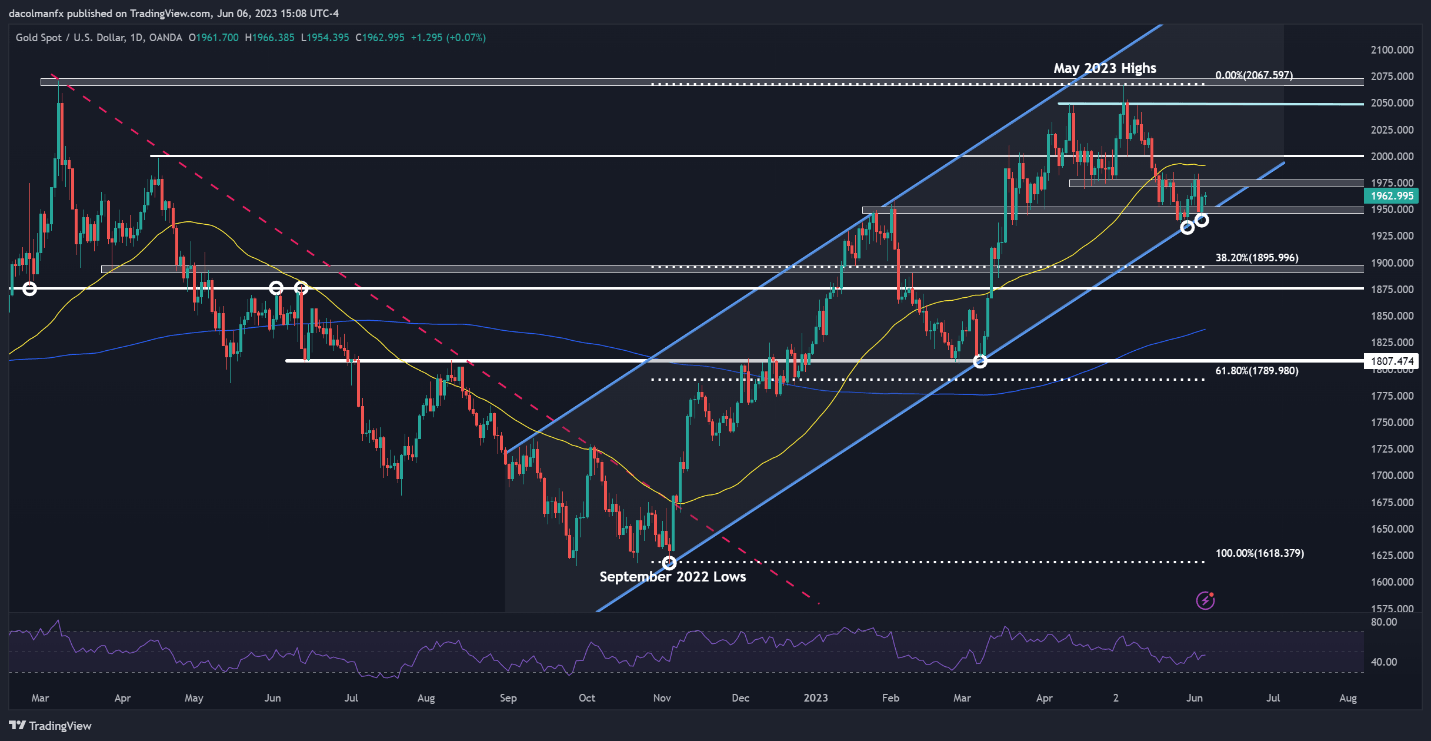Click the current price label 1962.995
Viewport: 1431px width, 741px height.
(x=1391, y=196)
